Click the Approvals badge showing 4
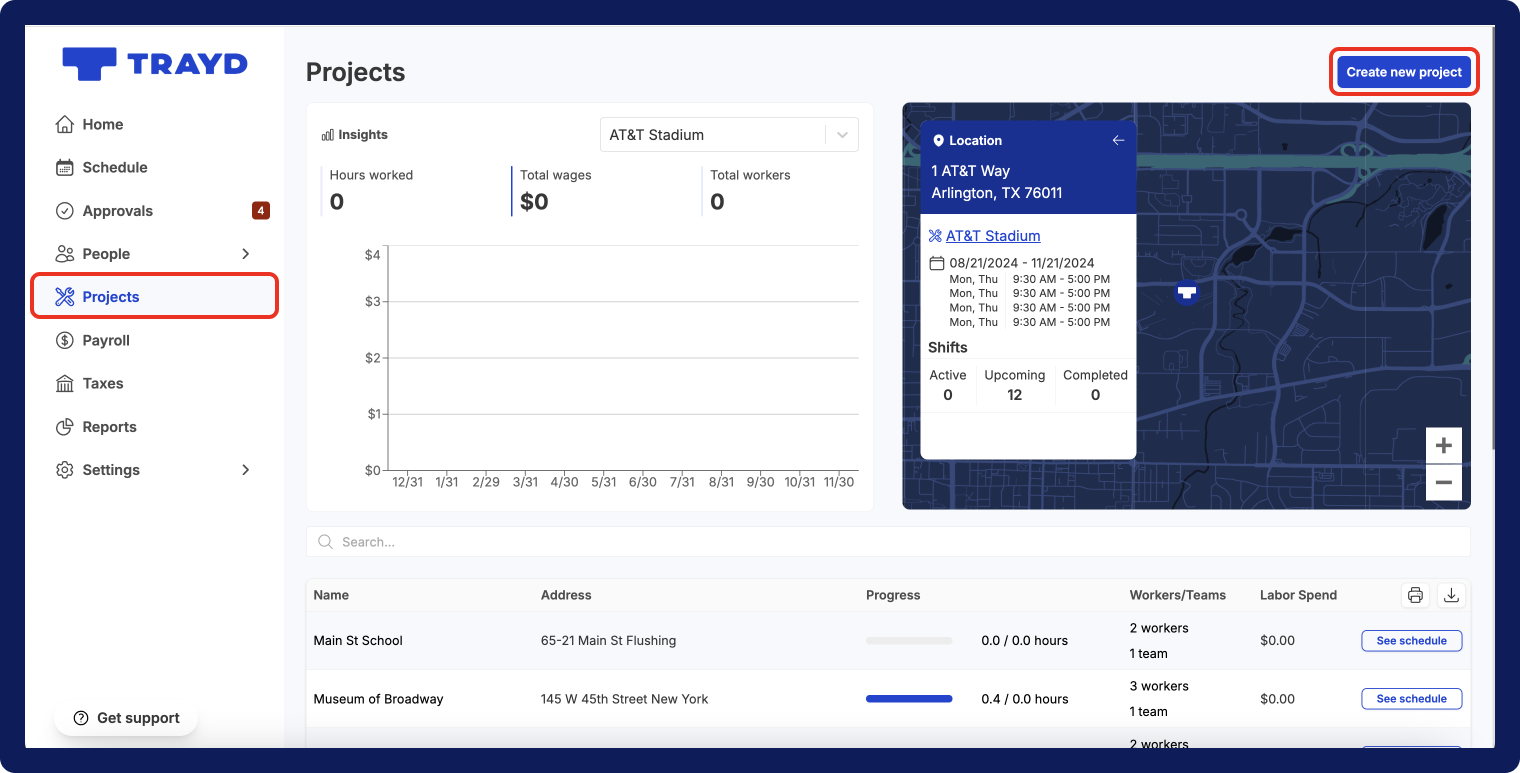The height and width of the screenshot is (773, 1520). [260, 211]
